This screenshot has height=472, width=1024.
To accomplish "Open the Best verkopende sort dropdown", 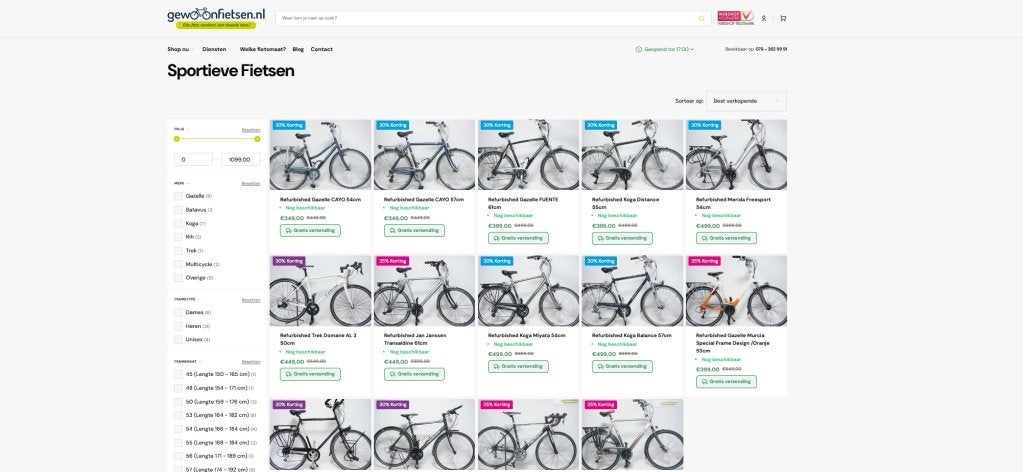I will 746,101.
